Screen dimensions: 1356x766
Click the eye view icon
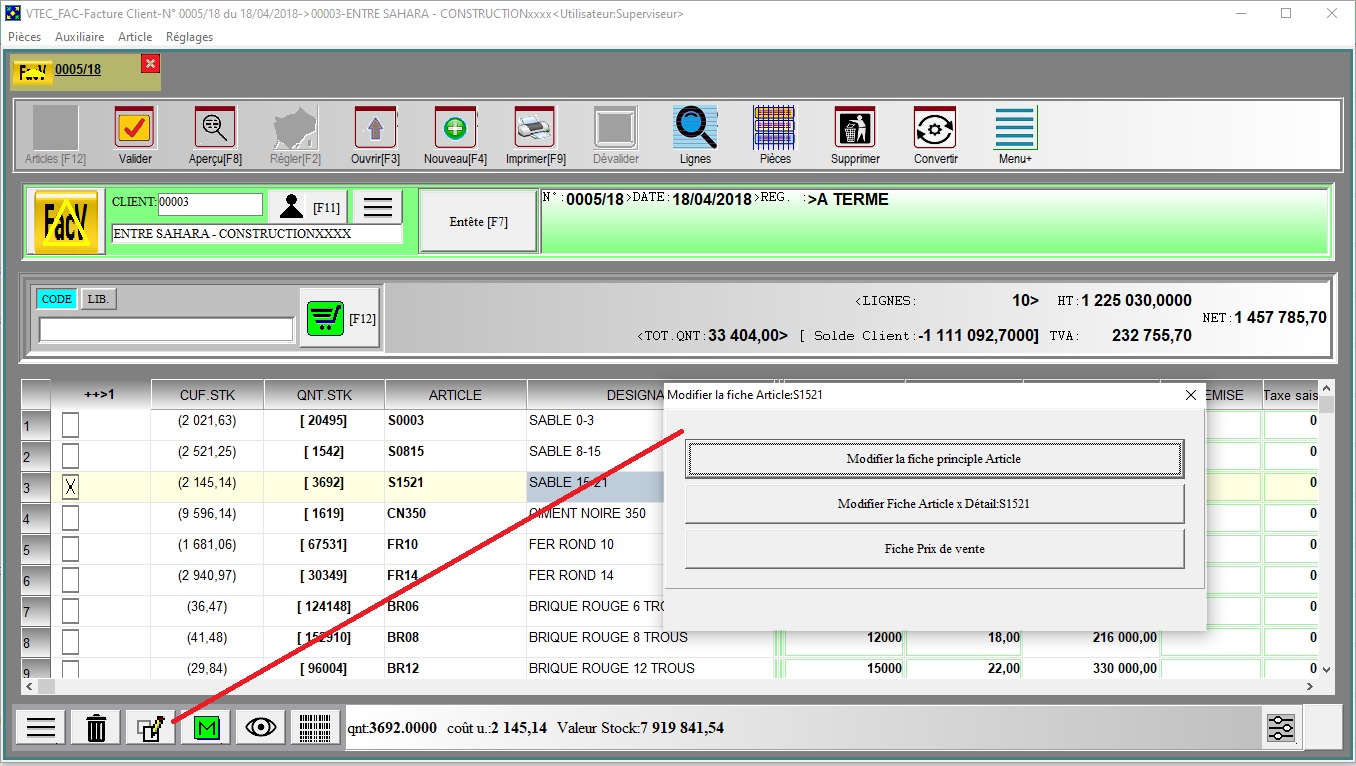(261, 728)
